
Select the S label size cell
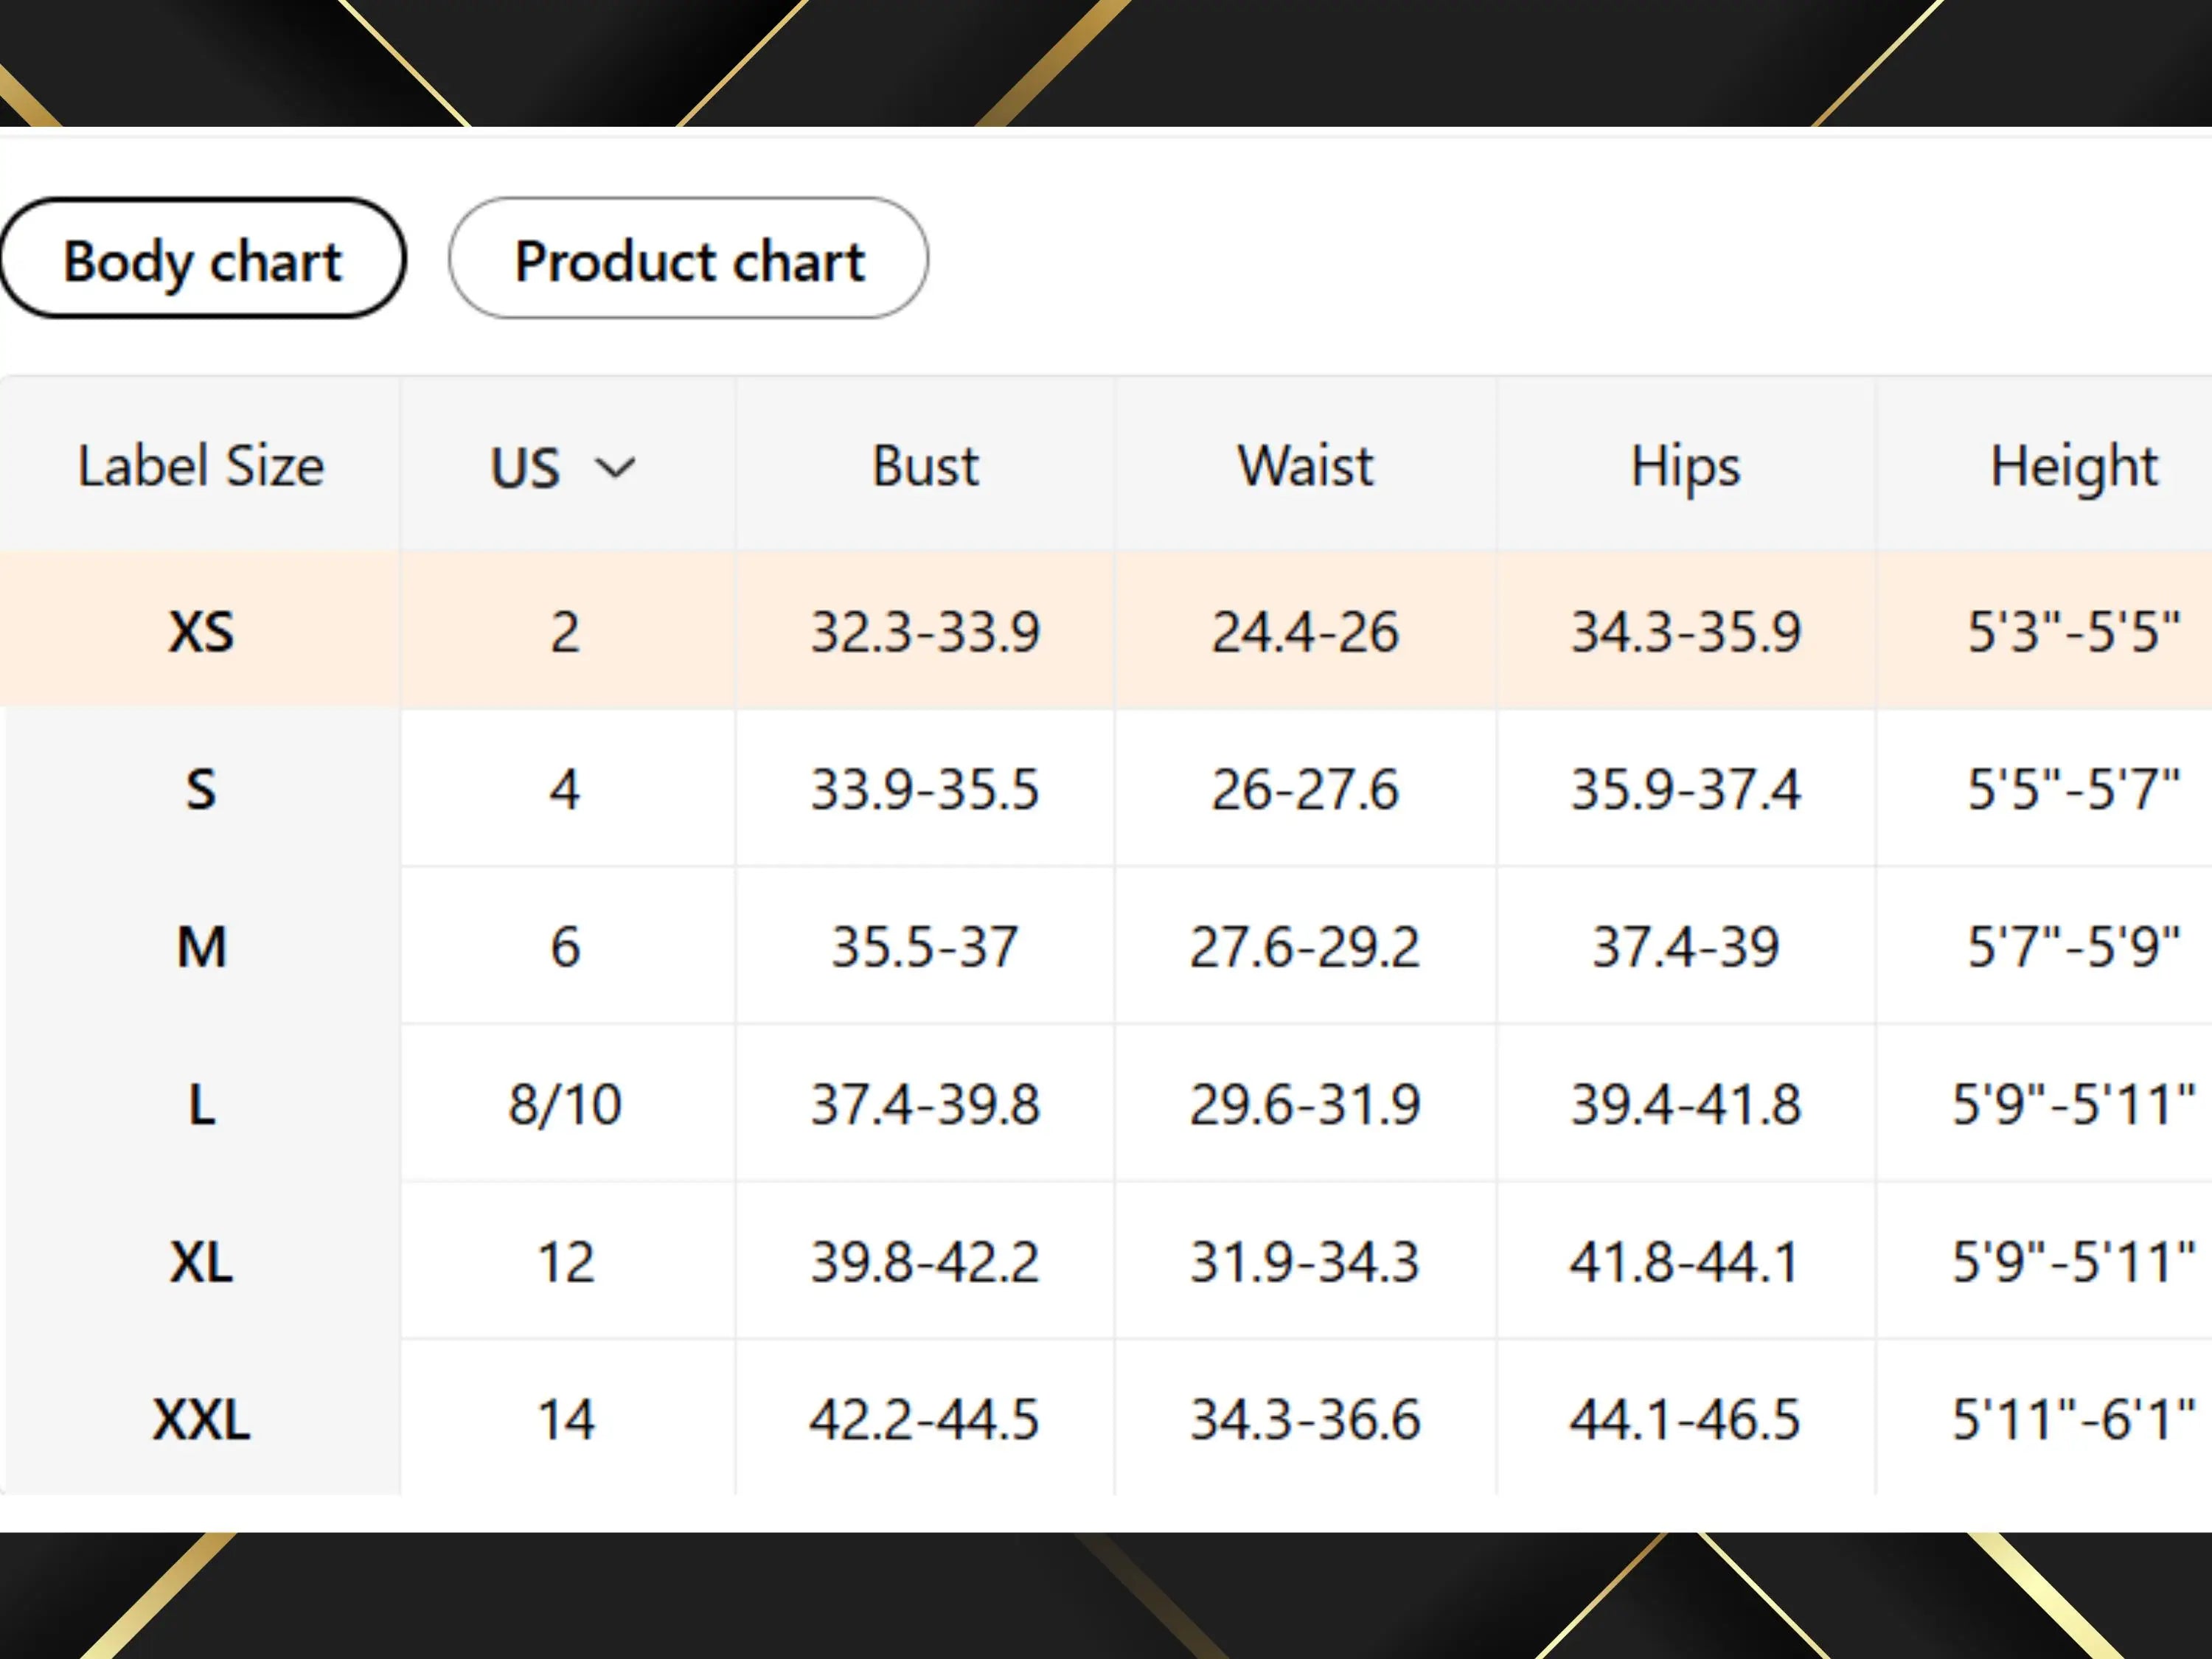tap(201, 788)
